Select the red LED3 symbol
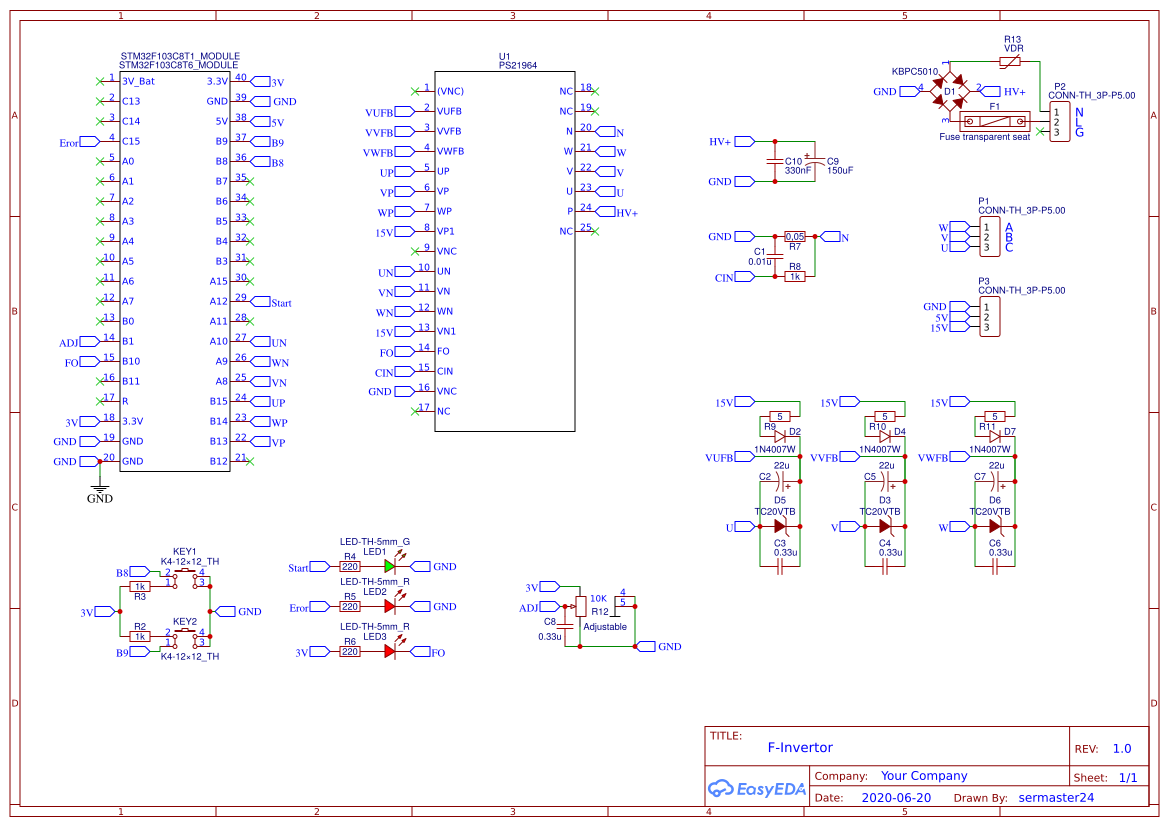Image resolution: width=1169 pixels, height=827 pixels. [389, 650]
